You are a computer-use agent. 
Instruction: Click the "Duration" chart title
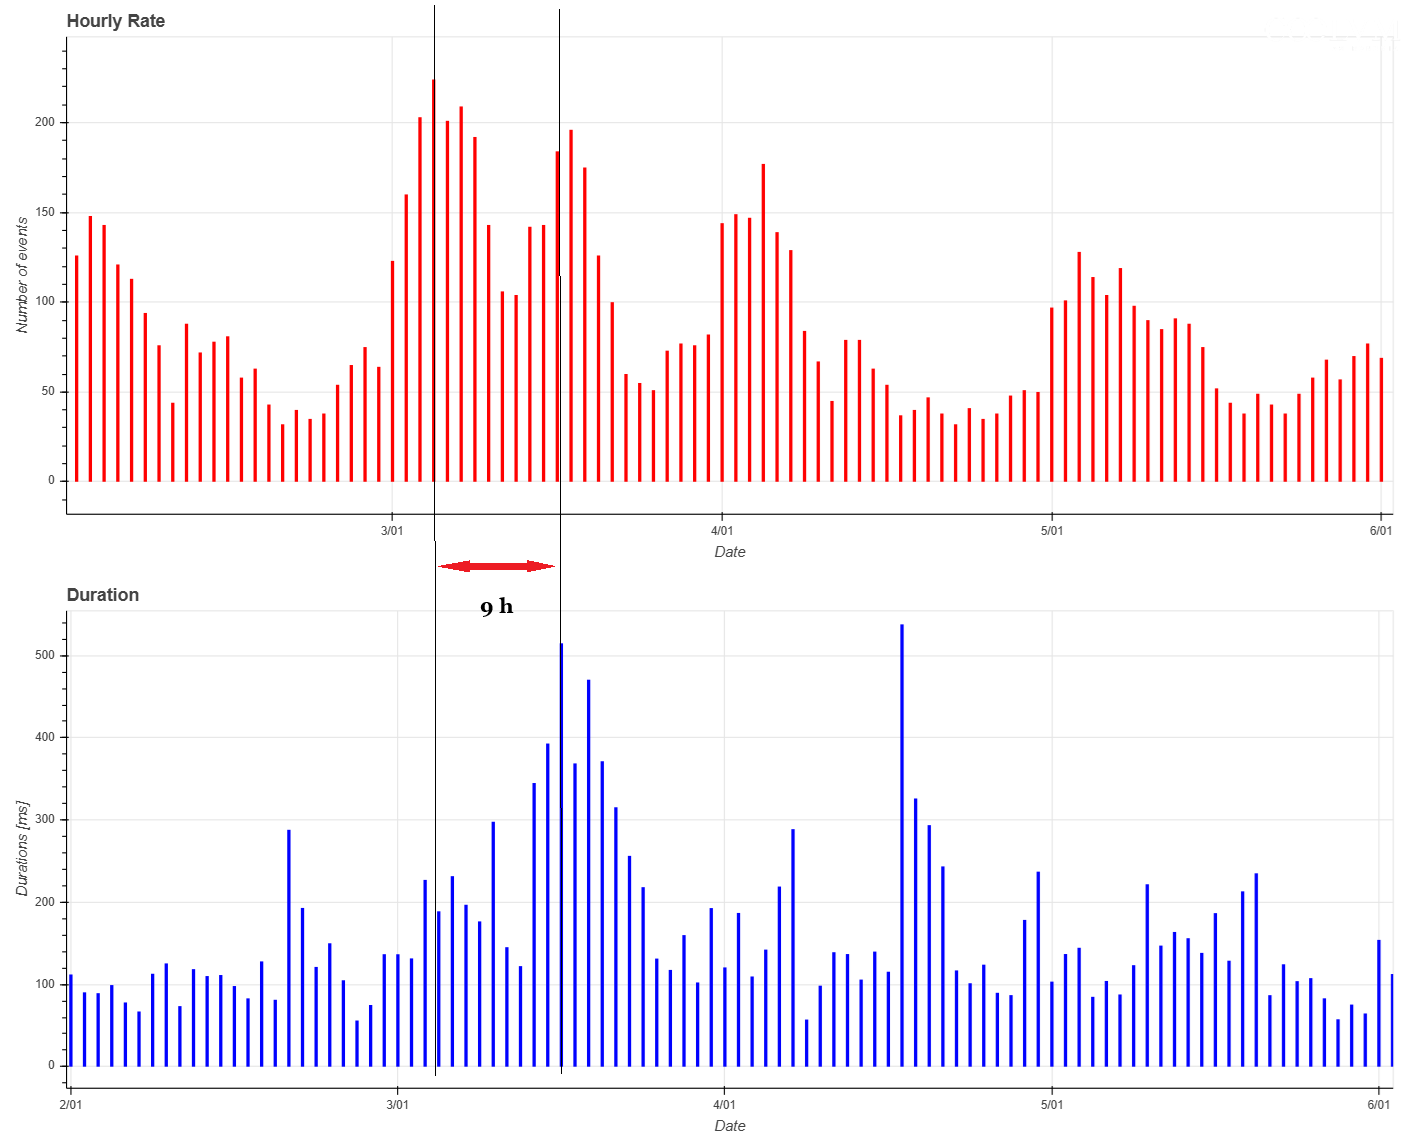[102, 595]
